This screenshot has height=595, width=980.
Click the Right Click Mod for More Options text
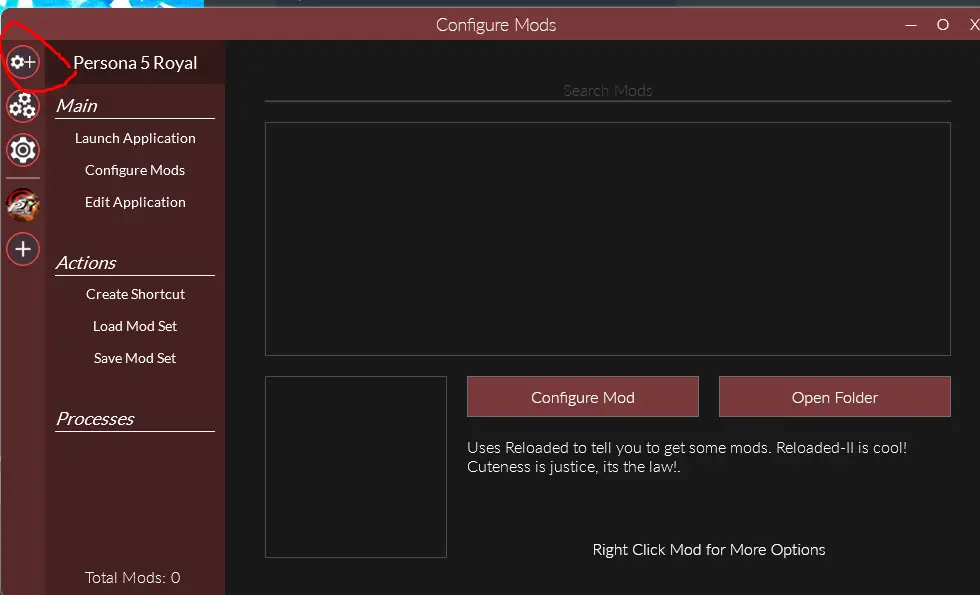point(709,550)
